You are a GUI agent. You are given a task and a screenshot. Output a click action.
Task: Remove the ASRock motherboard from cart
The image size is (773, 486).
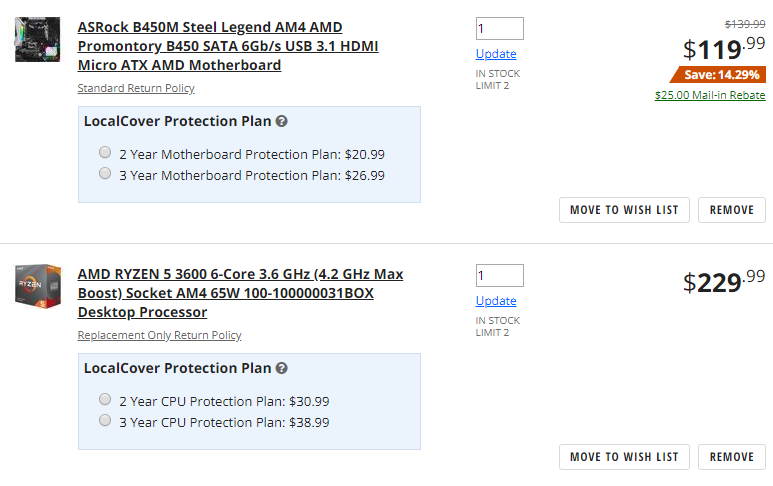coord(732,210)
